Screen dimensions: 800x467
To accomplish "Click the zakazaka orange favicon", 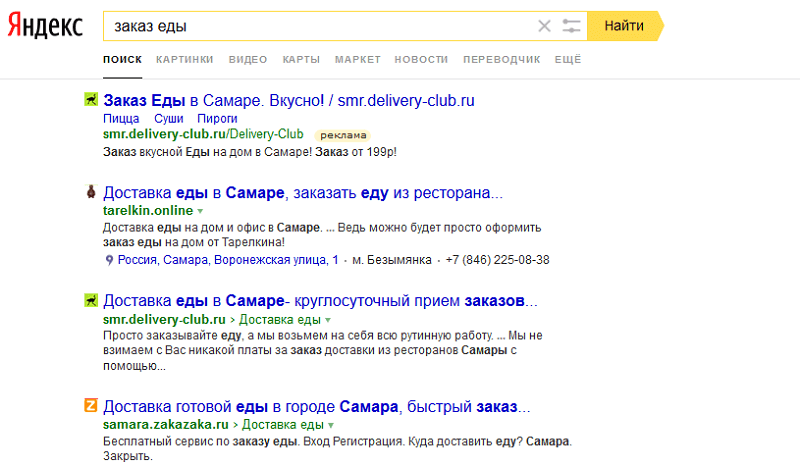I will pyautogui.click(x=91, y=406).
